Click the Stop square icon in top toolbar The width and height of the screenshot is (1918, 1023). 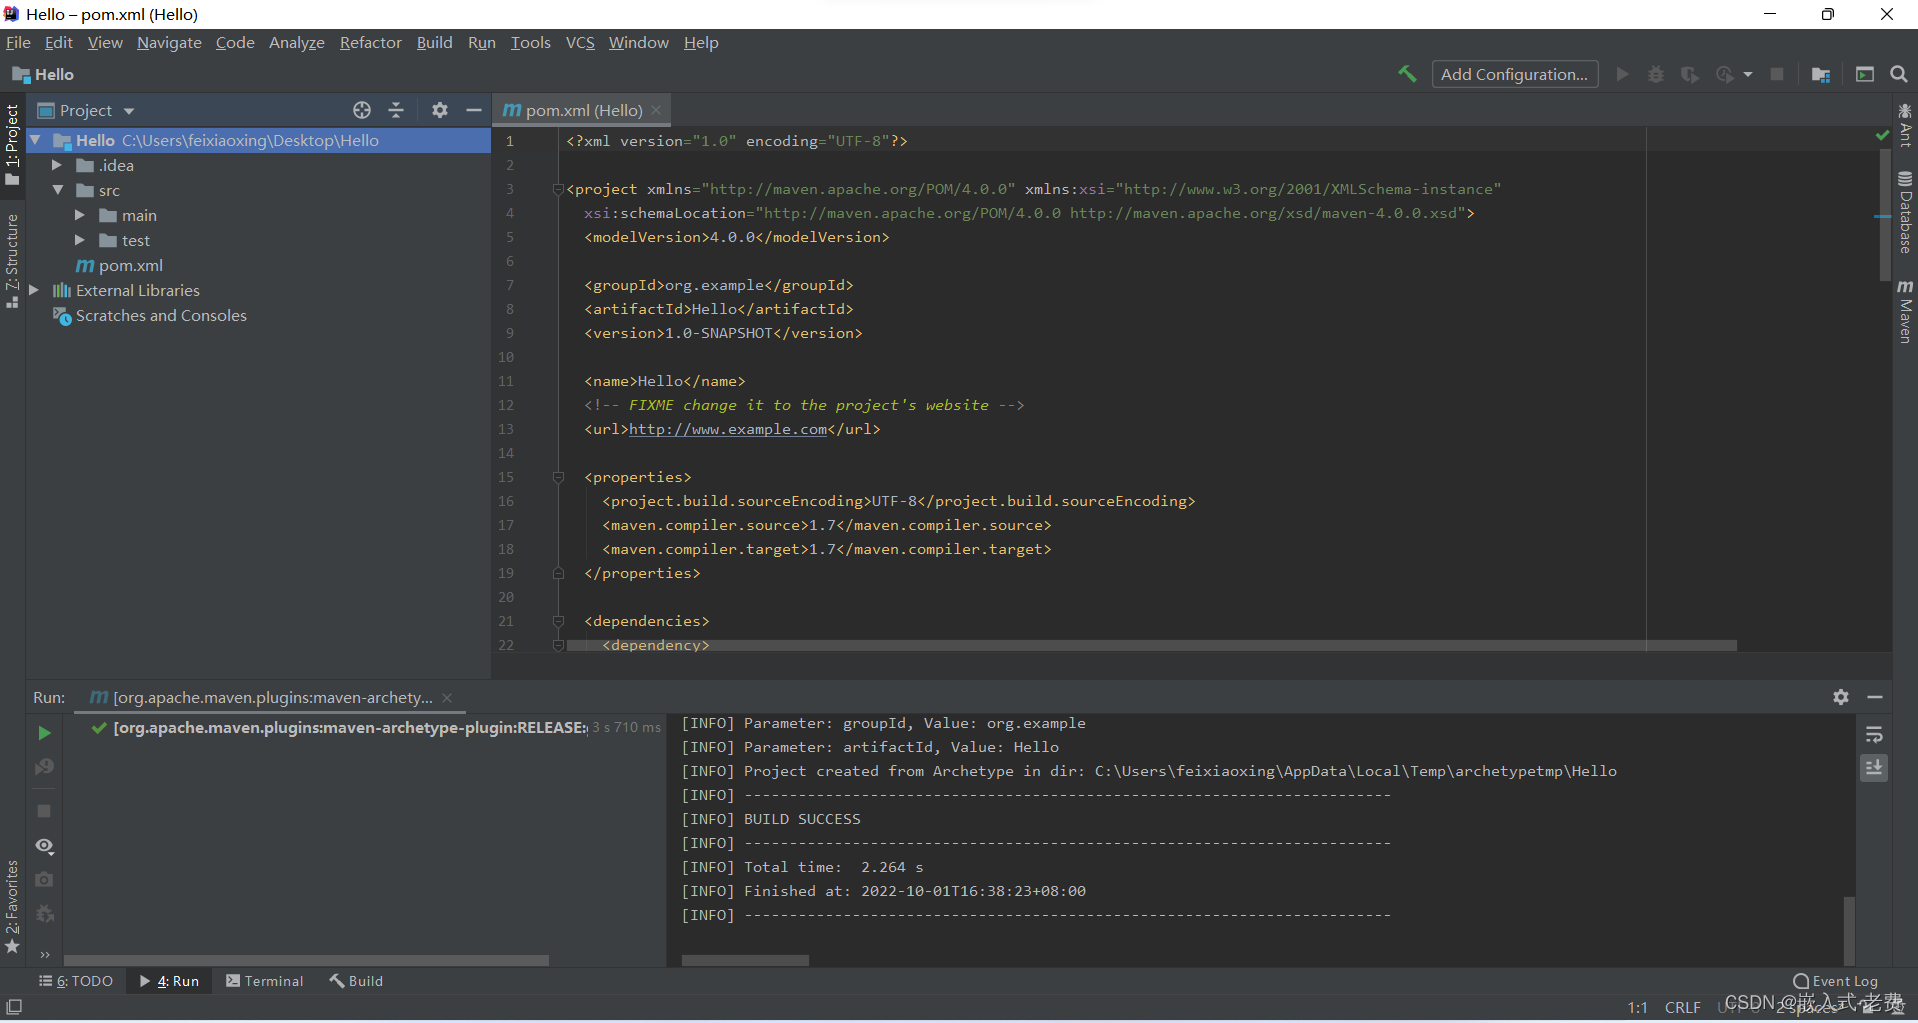1777,74
